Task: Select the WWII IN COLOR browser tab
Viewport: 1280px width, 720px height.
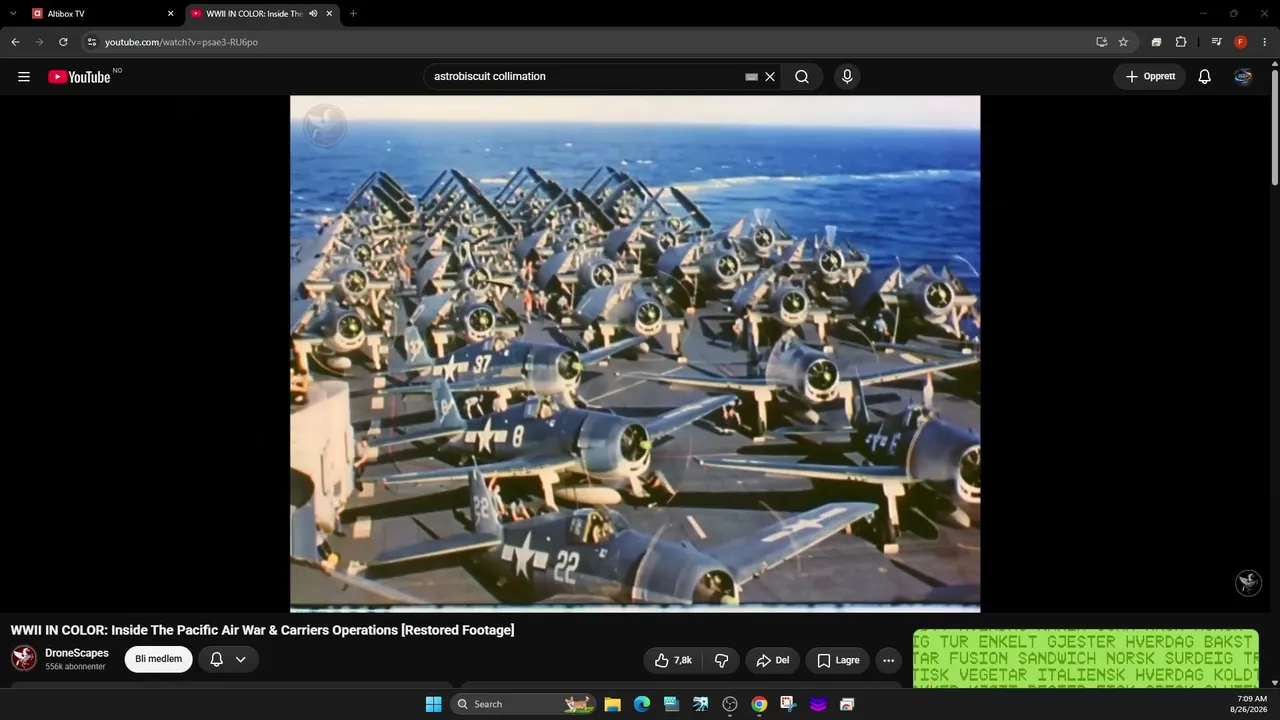Action: click(262, 14)
